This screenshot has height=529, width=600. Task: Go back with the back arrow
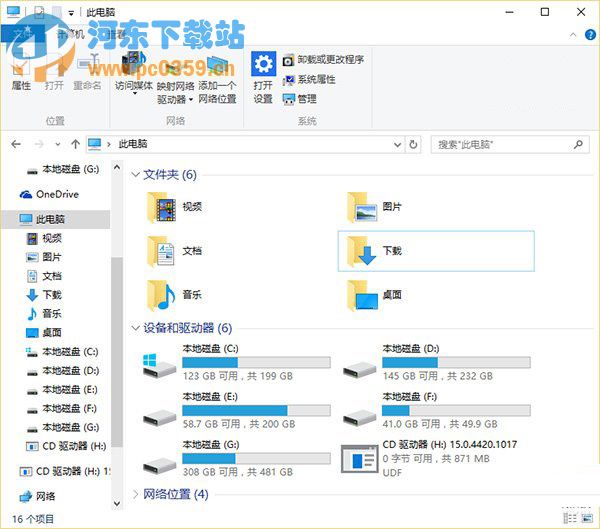(x=16, y=144)
